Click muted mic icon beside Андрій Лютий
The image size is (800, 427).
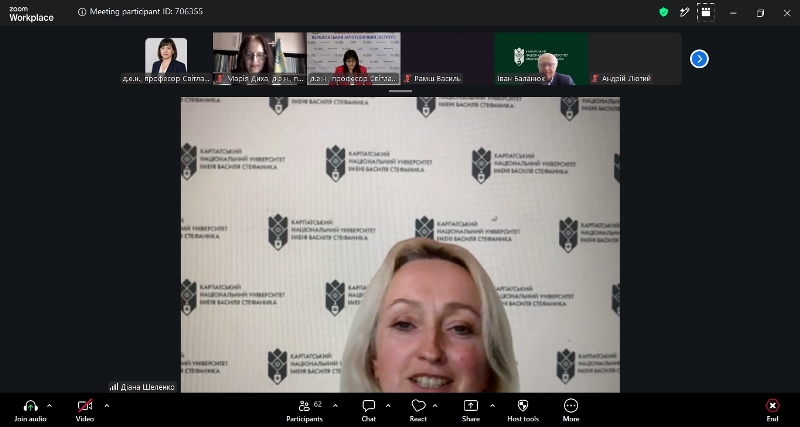595,79
